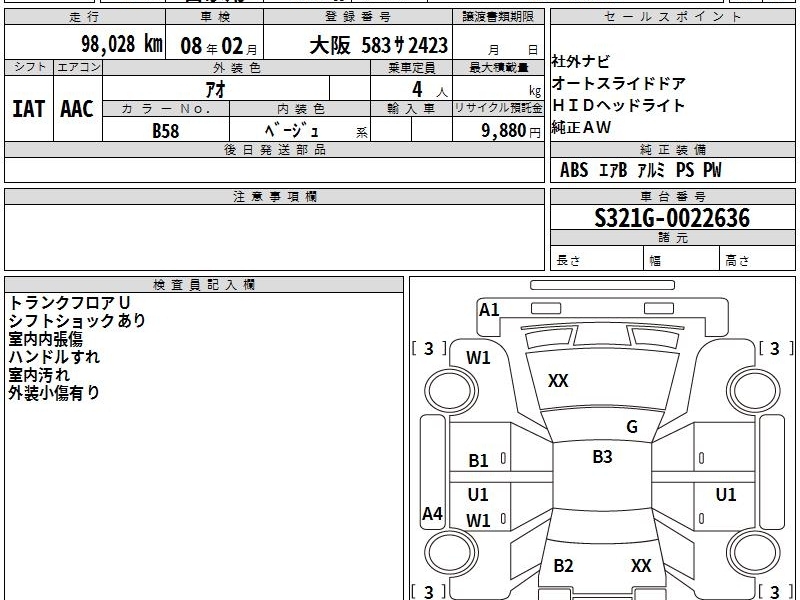Click inspector note 外装小傷有り
The width and height of the screenshot is (800, 600).
point(54,393)
